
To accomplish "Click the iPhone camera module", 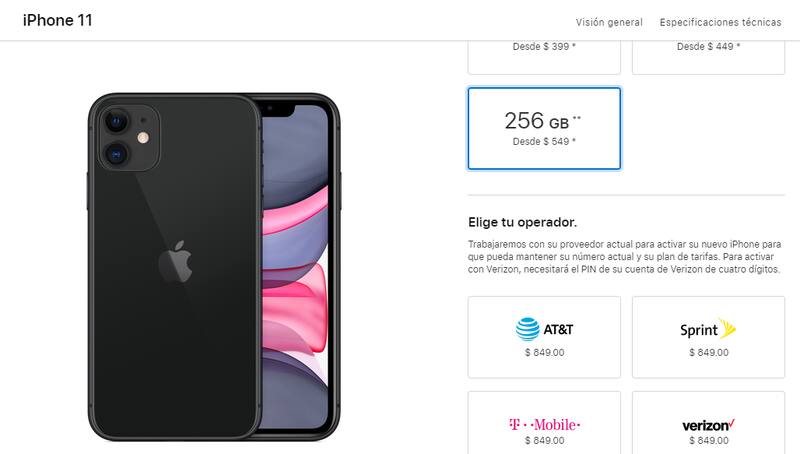I will pyautogui.click(x=129, y=138).
